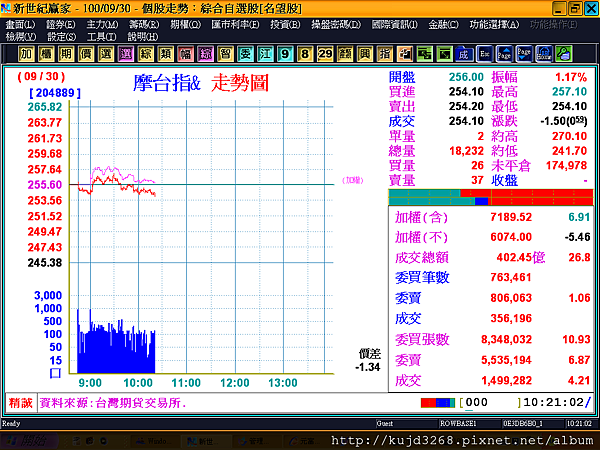Open the 金融(C) menu
600x450 pixels.
click(443, 24)
